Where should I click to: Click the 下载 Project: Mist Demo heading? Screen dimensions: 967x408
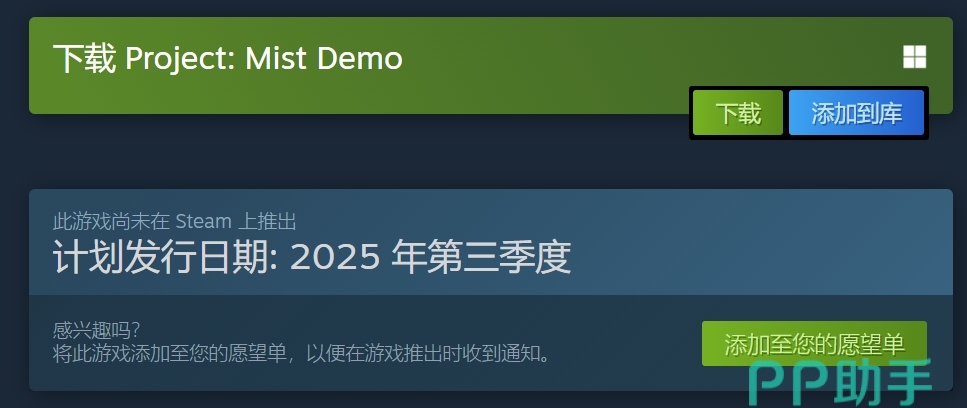(228, 59)
